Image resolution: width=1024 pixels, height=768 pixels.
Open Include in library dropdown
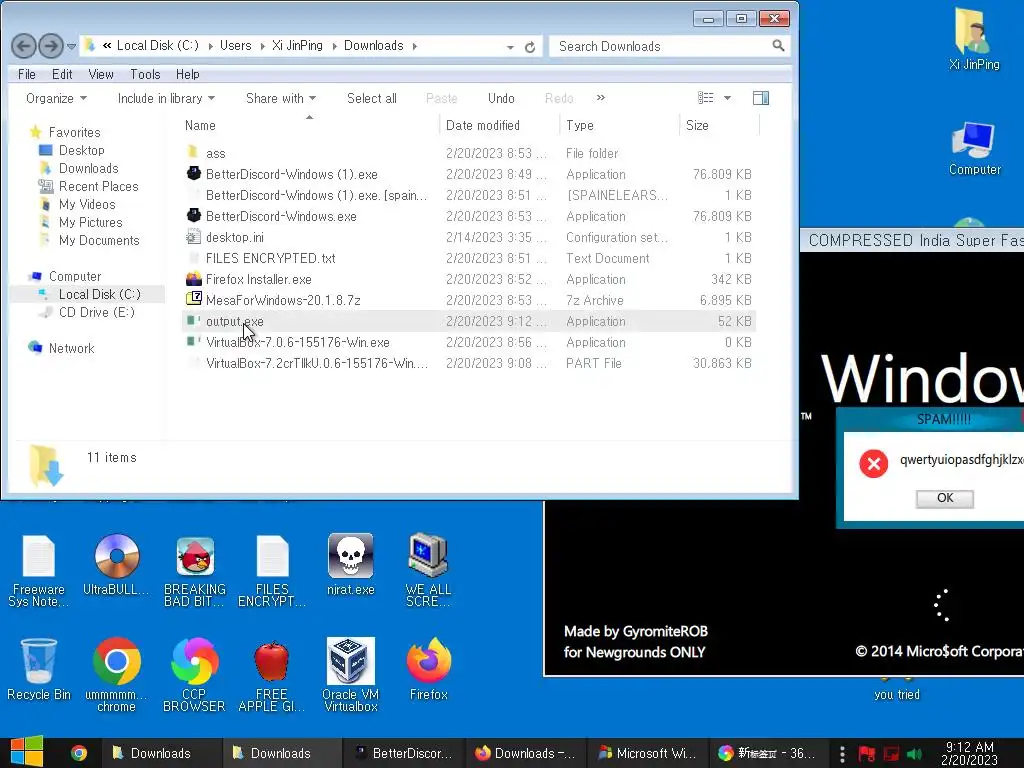pyautogui.click(x=166, y=98)
